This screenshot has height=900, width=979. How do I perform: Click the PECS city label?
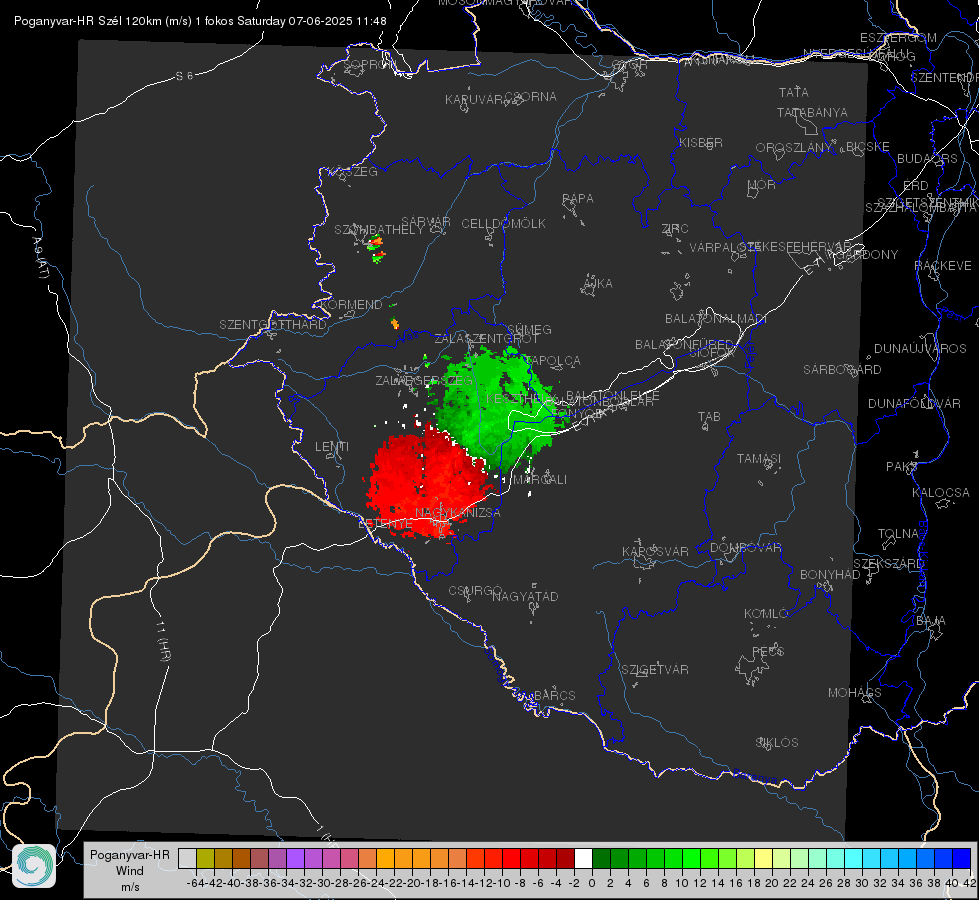768,651
